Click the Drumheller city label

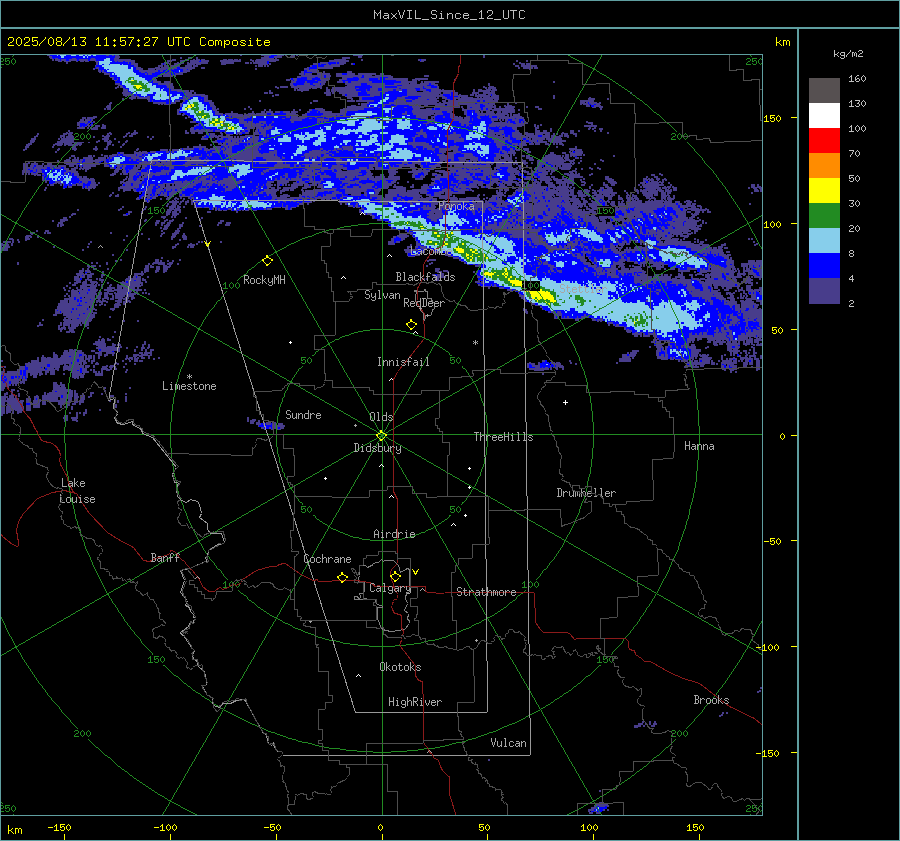tap(586, 493)
